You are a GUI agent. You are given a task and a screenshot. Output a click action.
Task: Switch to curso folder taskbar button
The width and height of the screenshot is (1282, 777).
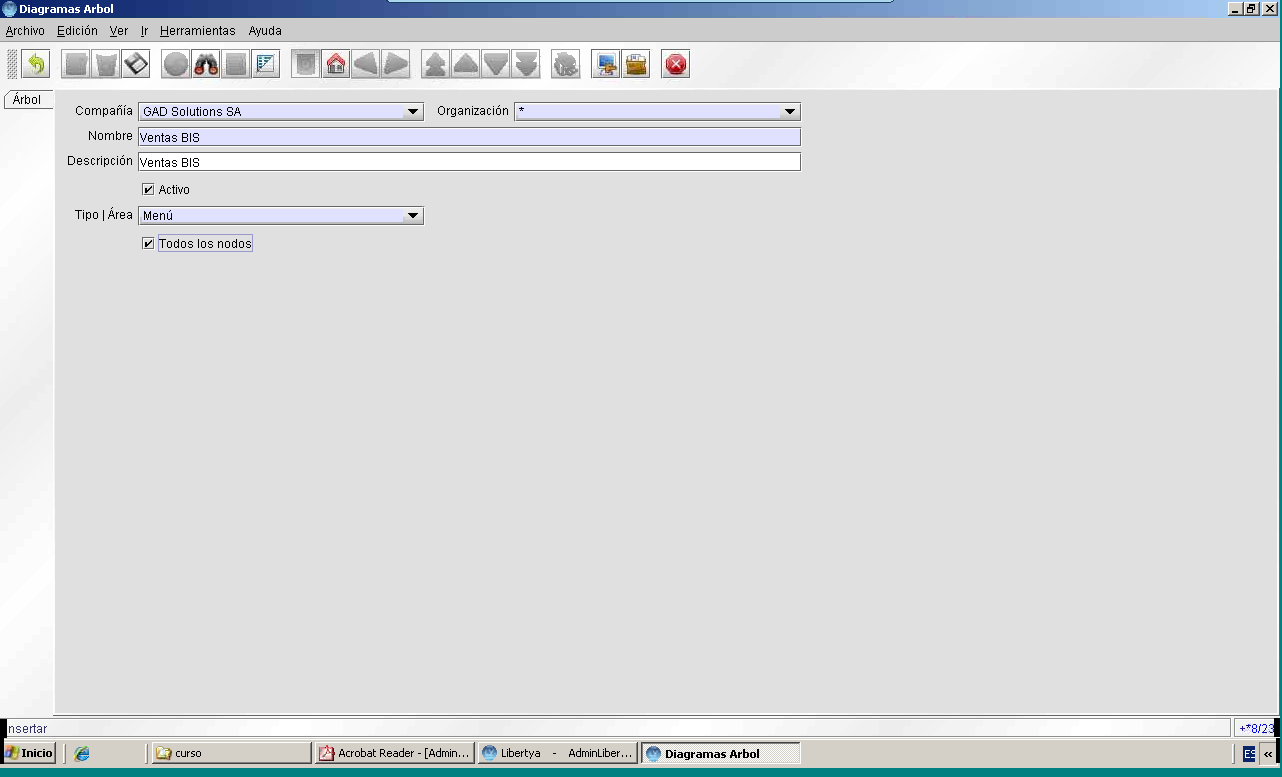click(231, 754)
